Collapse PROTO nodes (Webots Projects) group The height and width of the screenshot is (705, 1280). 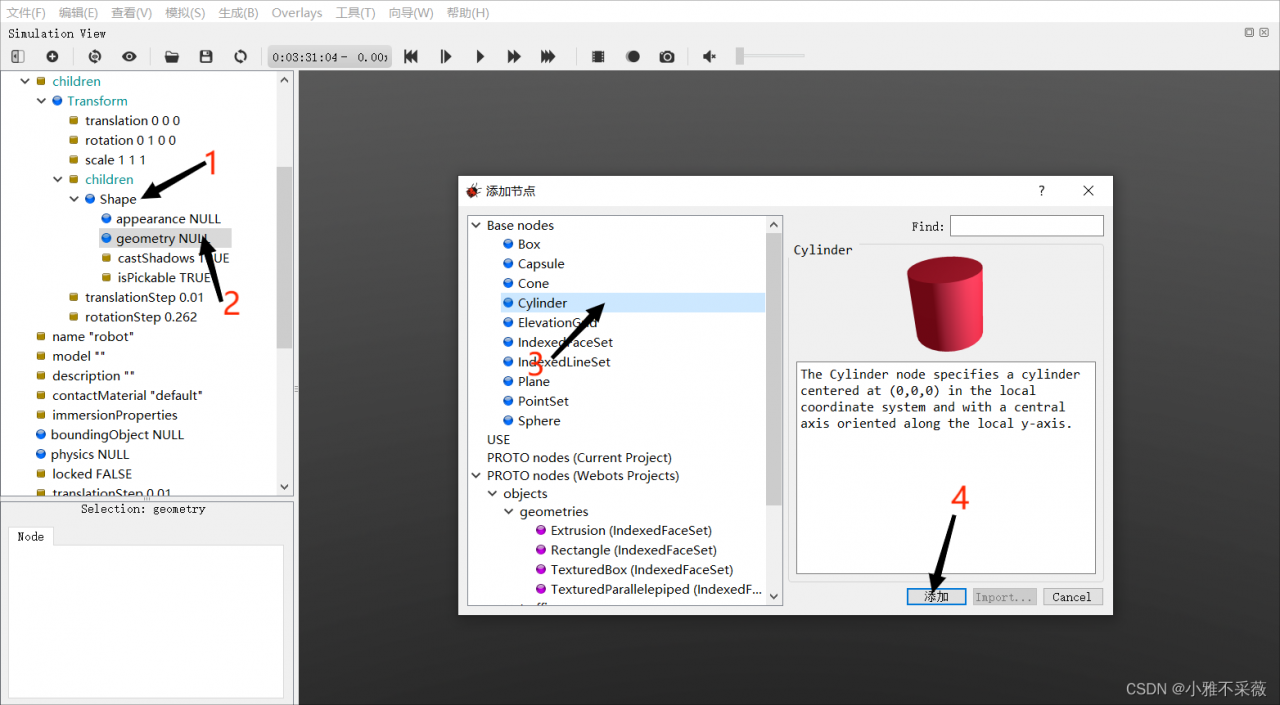pyautogui.click(x=475, y=476)
